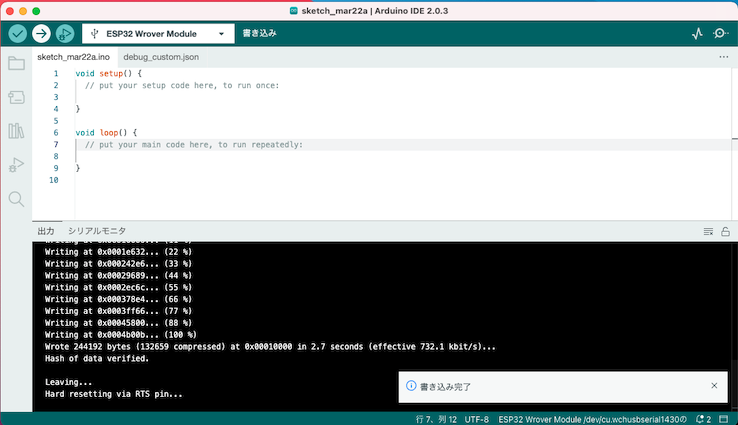Image resolution: width=738 pixels, height=425 pixels.
Task: Click the 'Writing at 0x0001e632... (22 %)' line
Action: [118, 252]
